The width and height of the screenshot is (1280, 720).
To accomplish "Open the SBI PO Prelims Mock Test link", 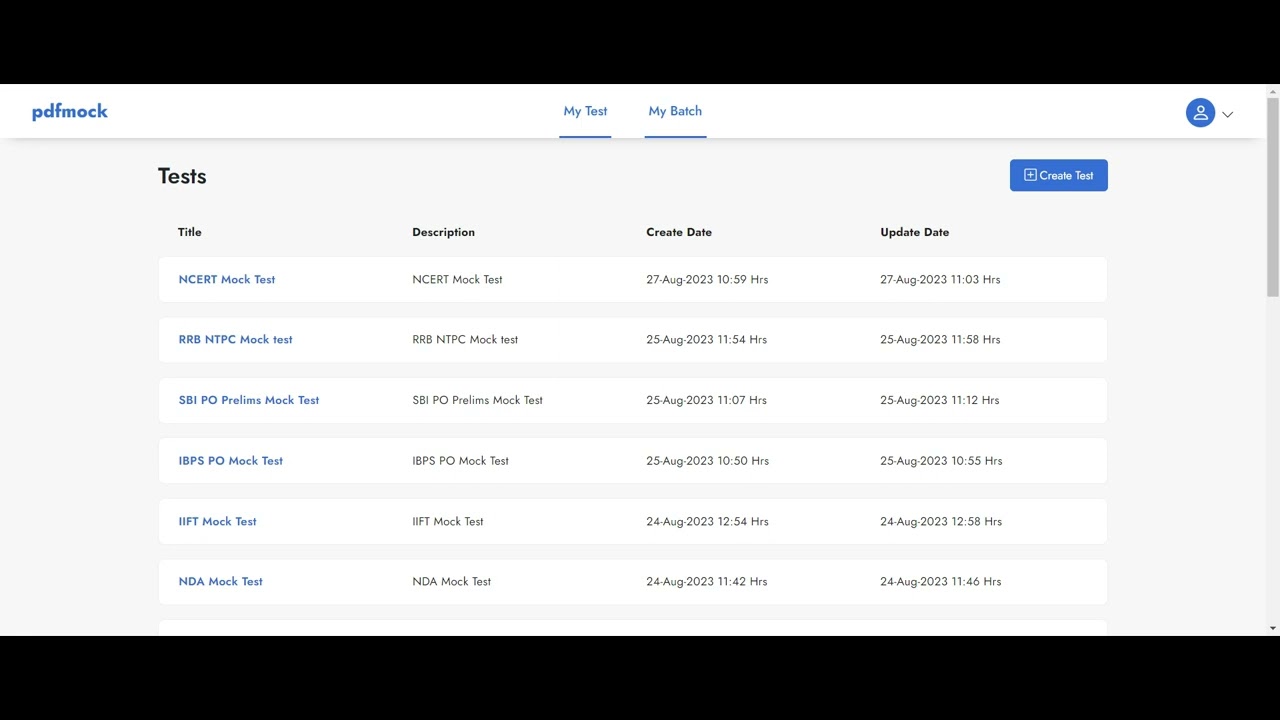I will coord(249,400).
